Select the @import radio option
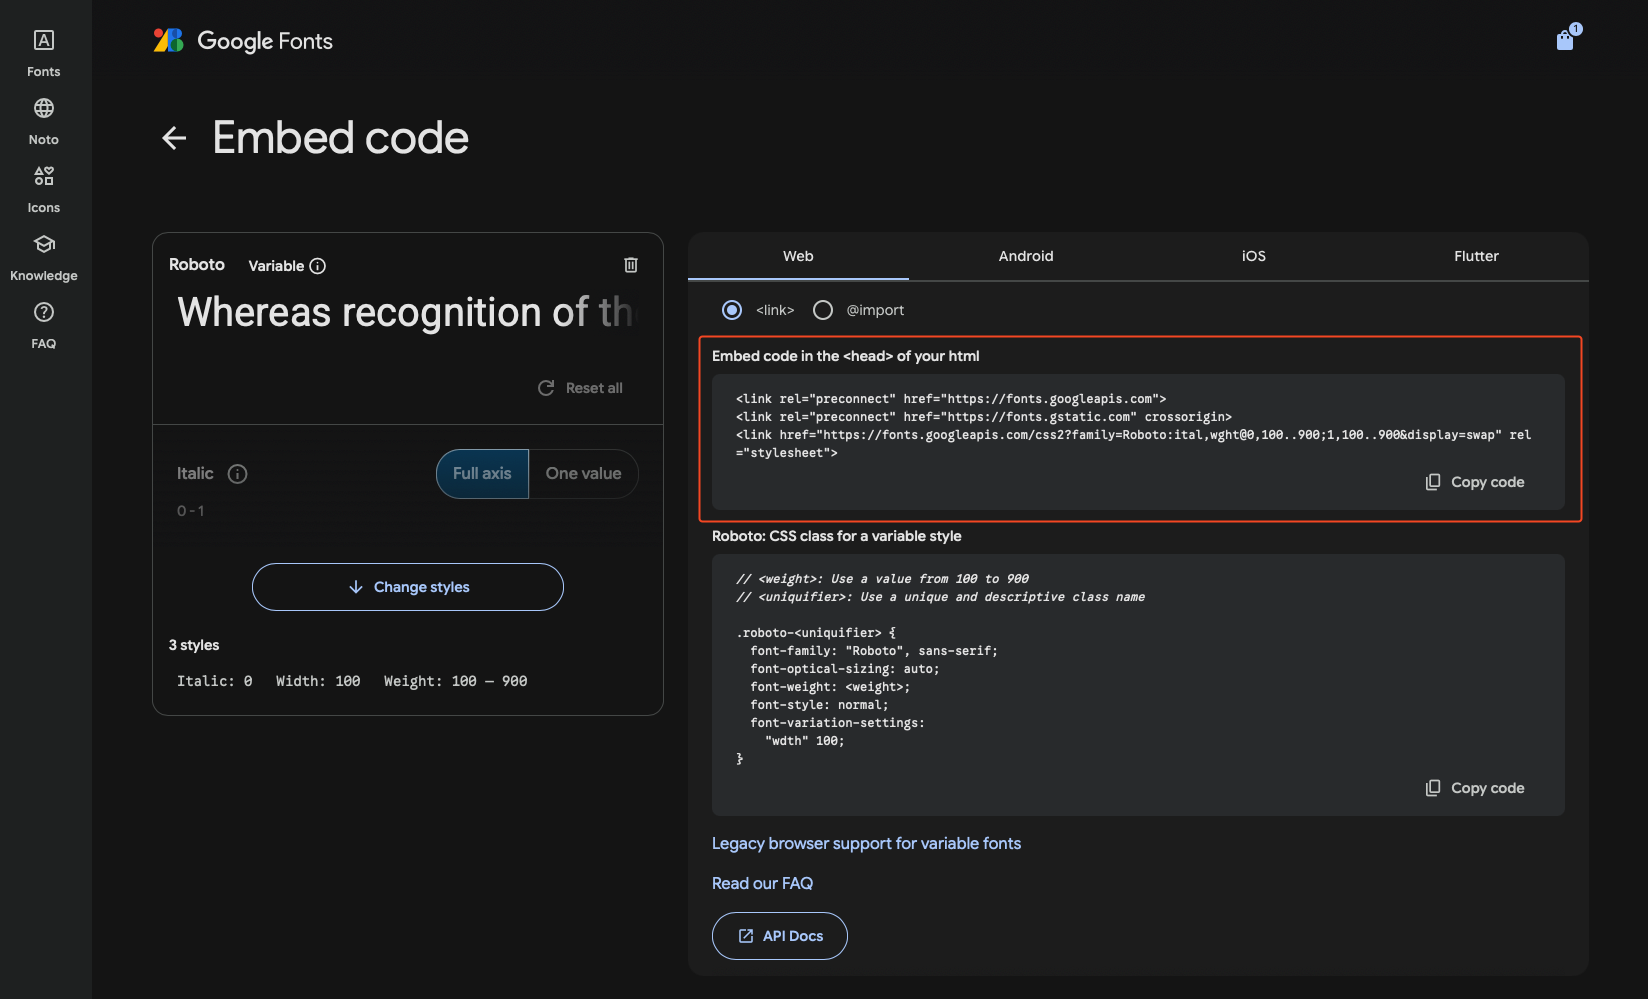Image resolution: width=1648 pixels, height=999 pixels. (823, 310)
